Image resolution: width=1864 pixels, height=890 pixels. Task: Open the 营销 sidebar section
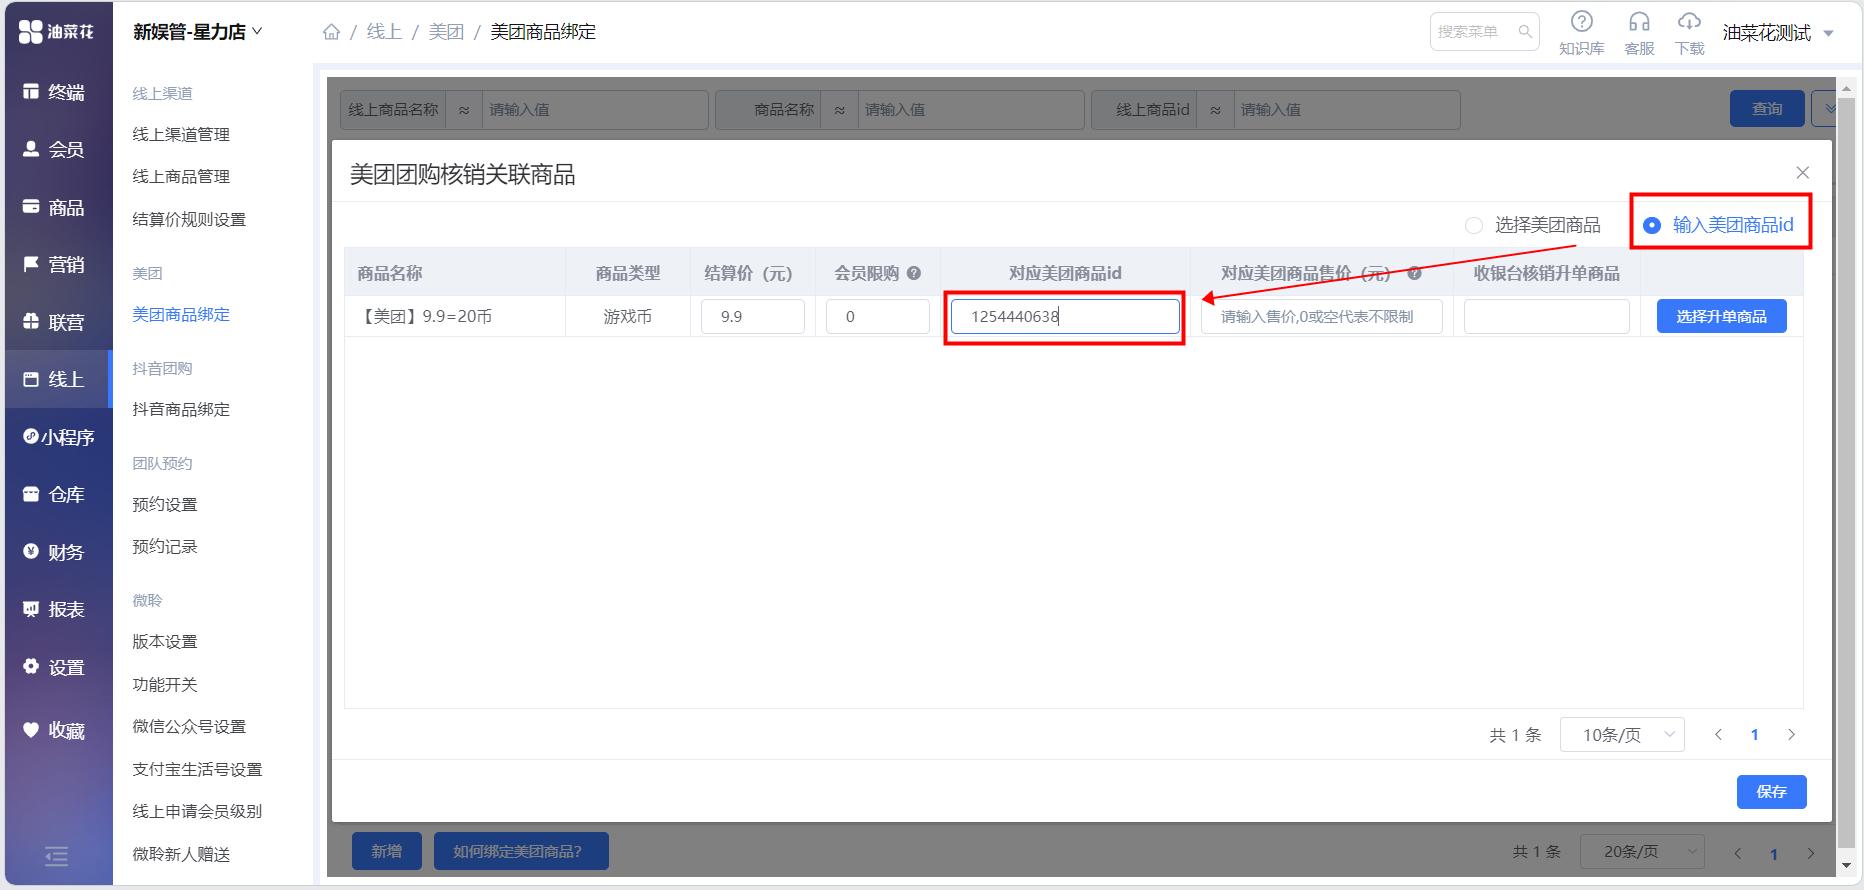56,264
